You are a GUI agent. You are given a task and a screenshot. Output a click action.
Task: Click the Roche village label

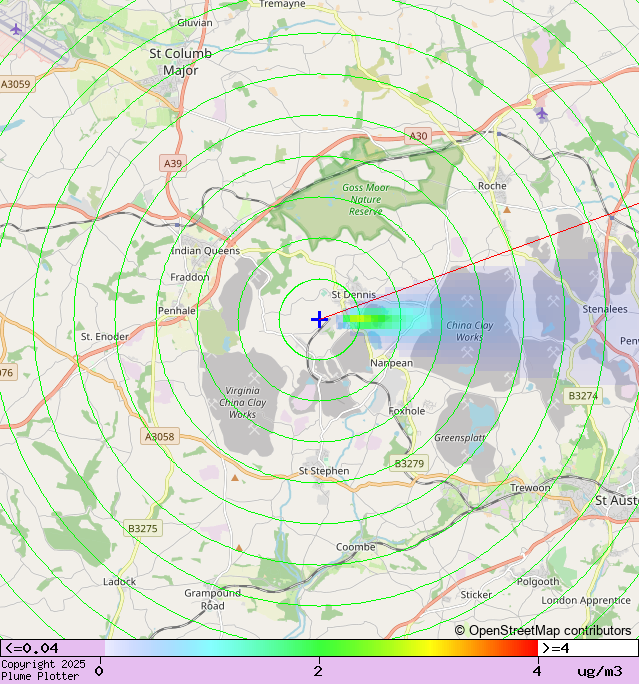pyautogui.click(x=492, y=186)
